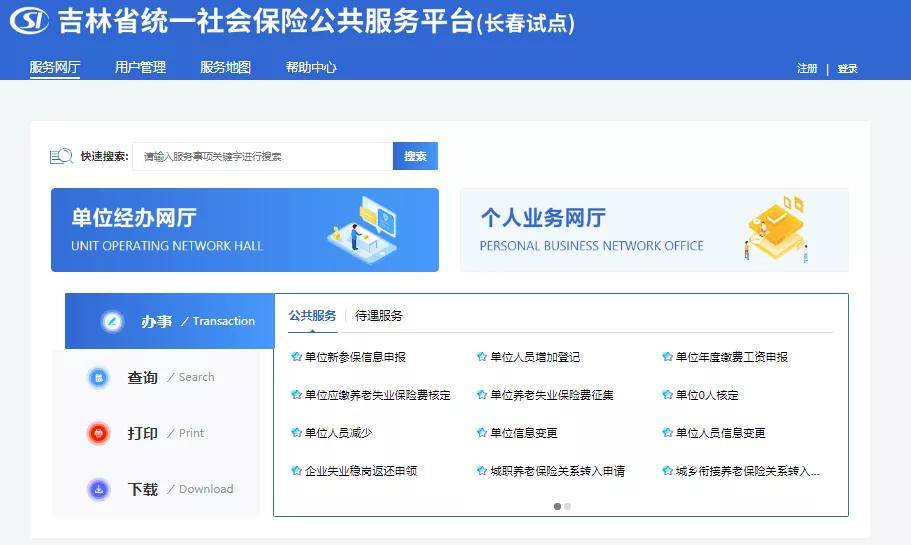Viewport: 911px width, 545px height.
Task: Click icon beside 单位新参保信息申报
Action: 296,357
